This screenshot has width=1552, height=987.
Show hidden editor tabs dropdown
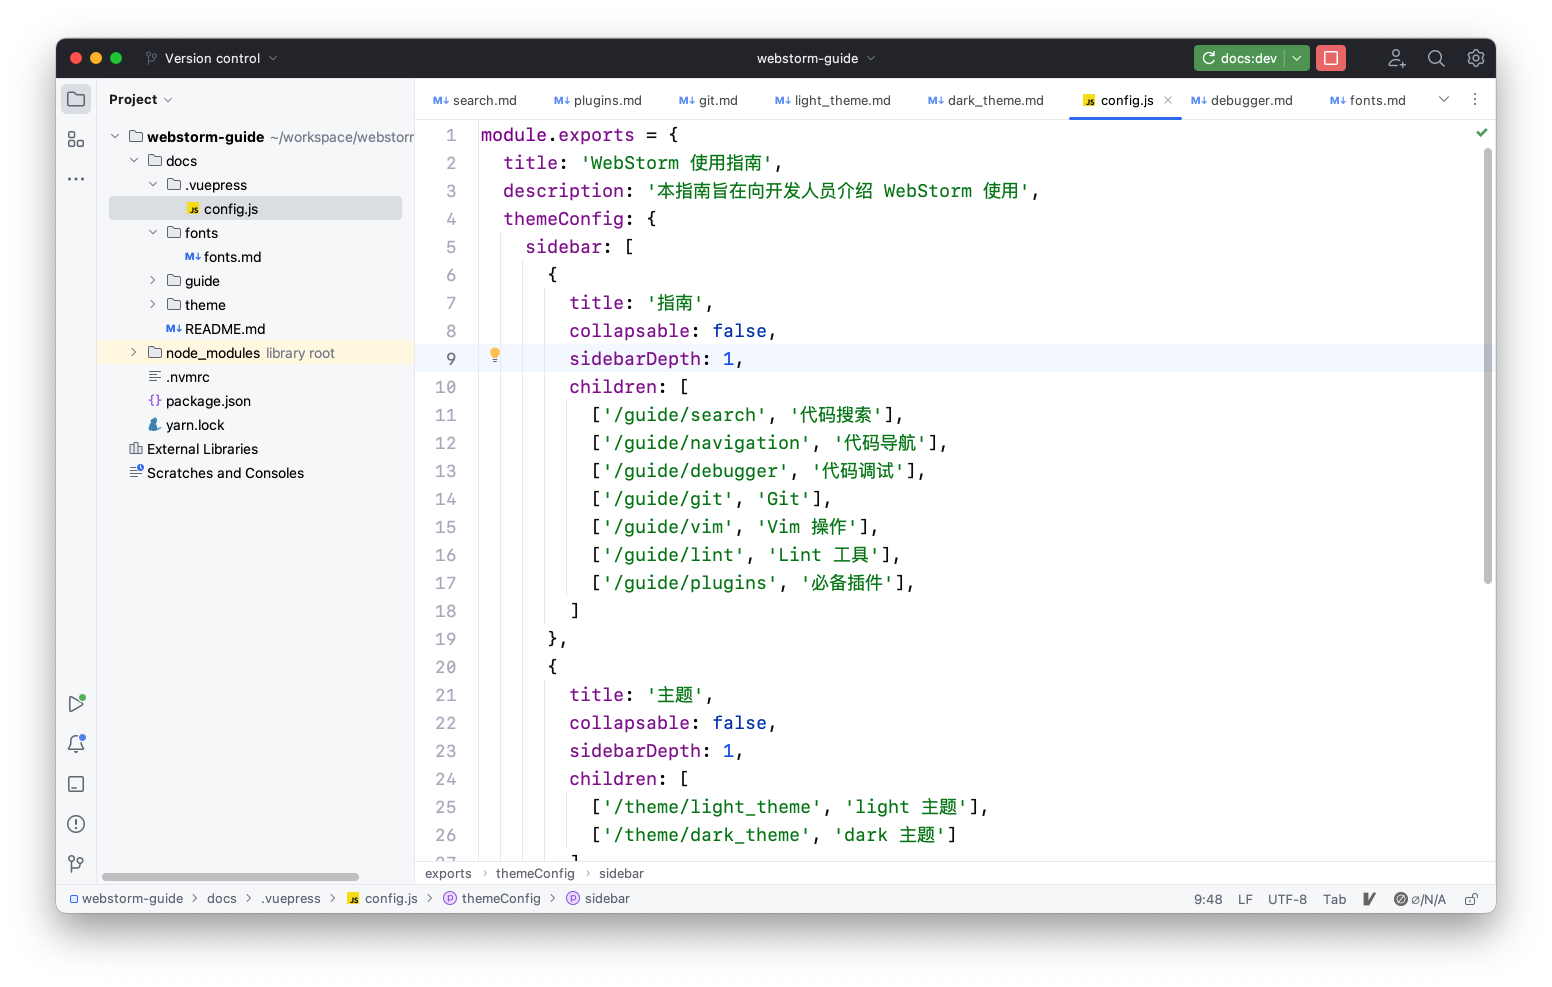(x=1444, y=99)
